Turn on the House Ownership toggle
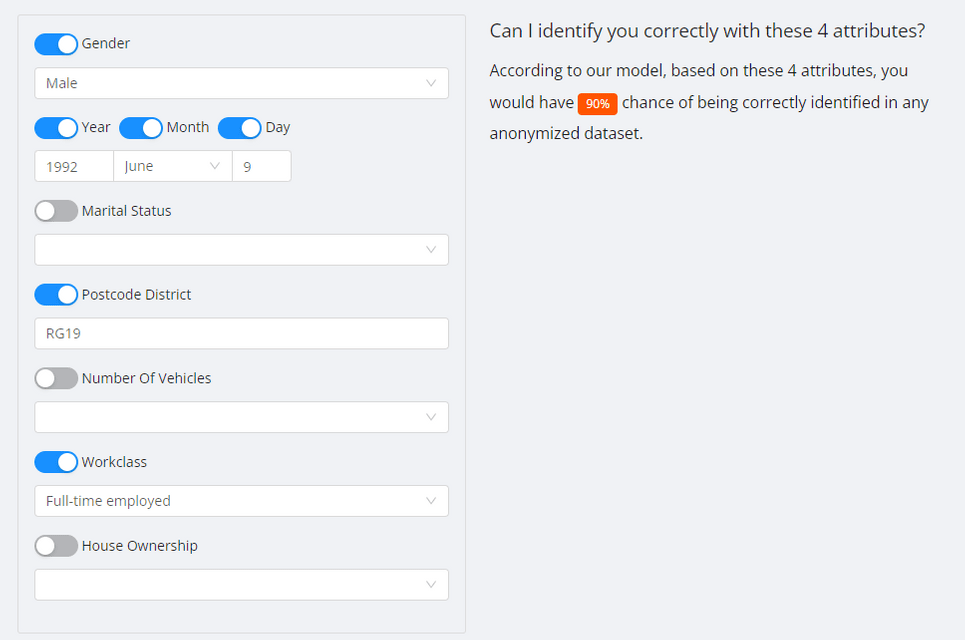Screen dimensions: 965x640 point(56,546)
